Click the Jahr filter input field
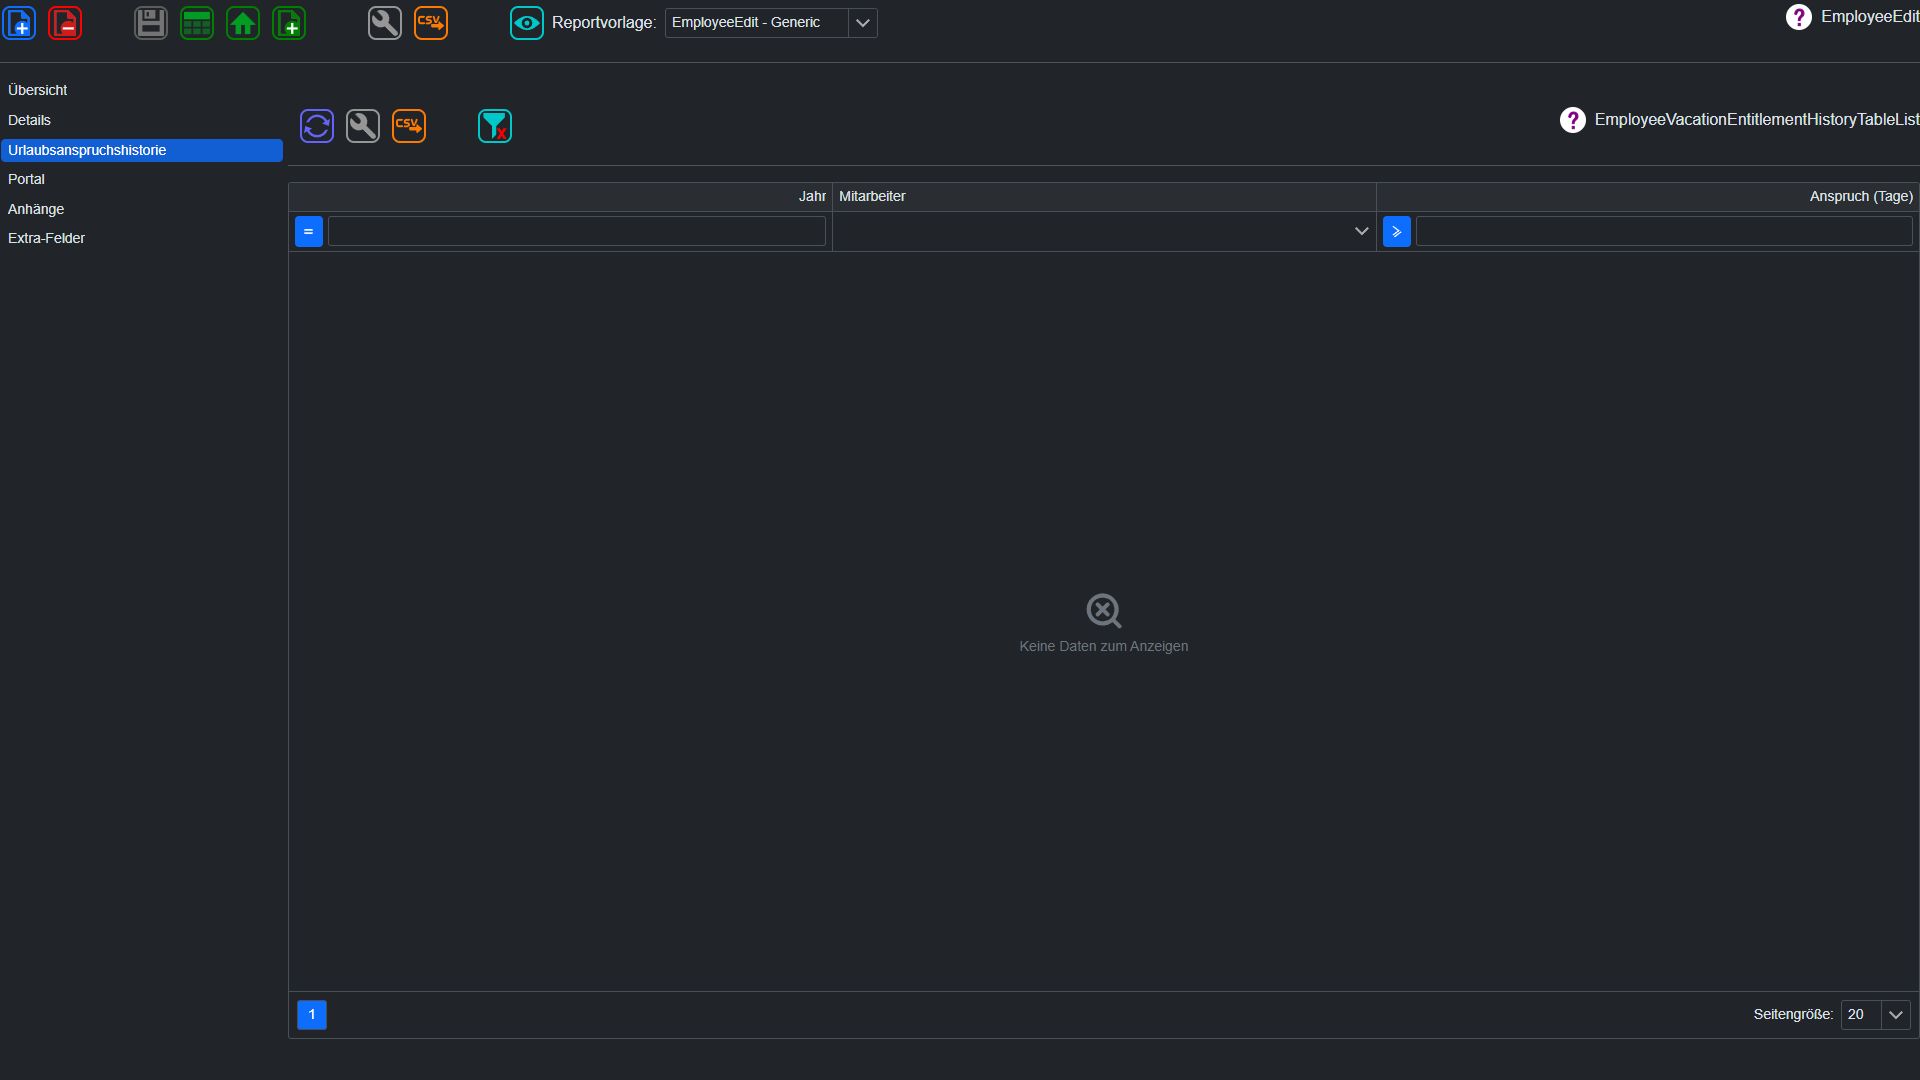 click(577, 232)
